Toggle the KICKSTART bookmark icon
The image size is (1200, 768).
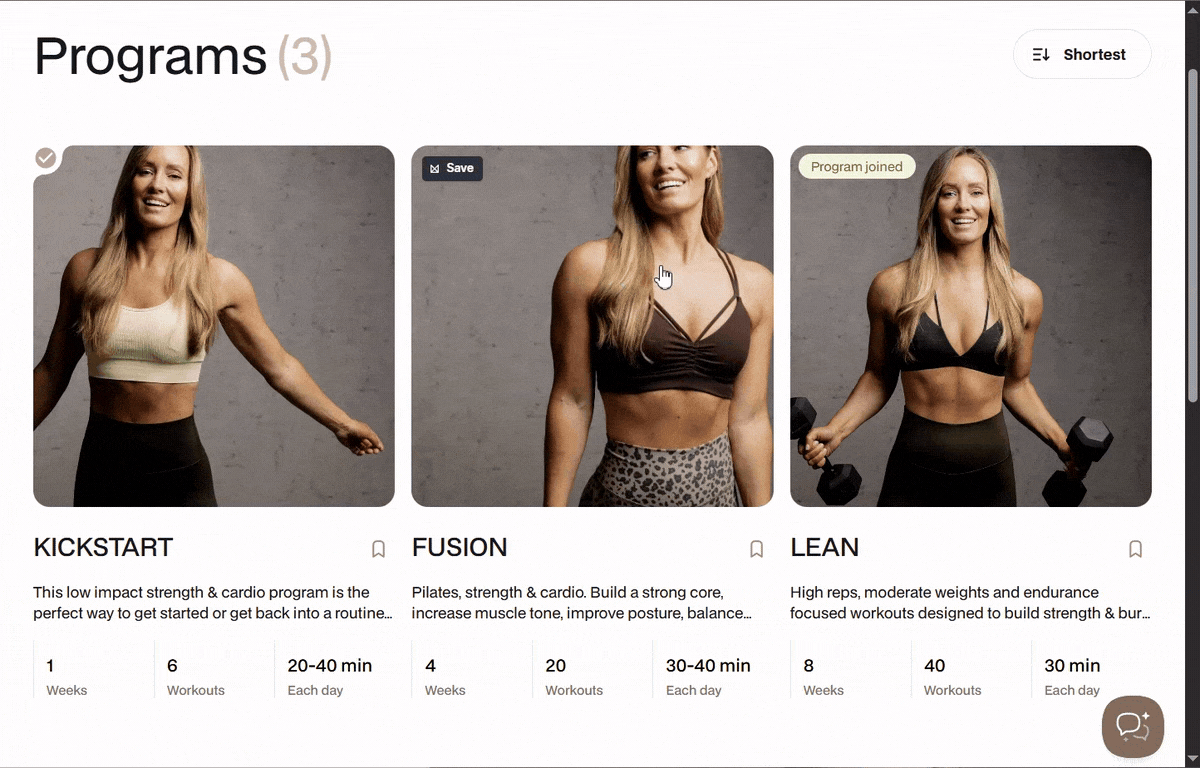[x=379, y=549]
